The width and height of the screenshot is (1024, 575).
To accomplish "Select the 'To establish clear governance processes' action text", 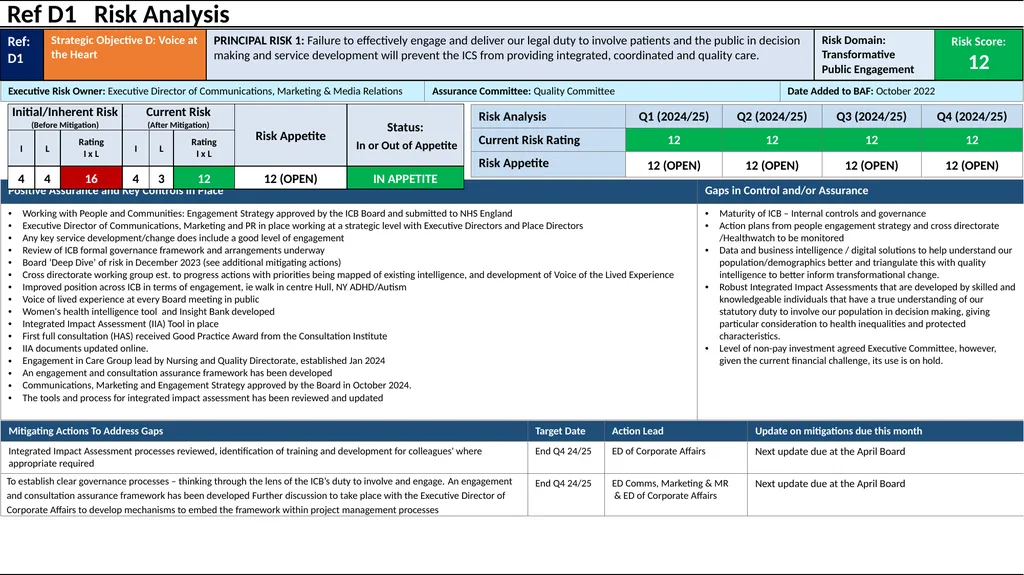I will [259, 495].
